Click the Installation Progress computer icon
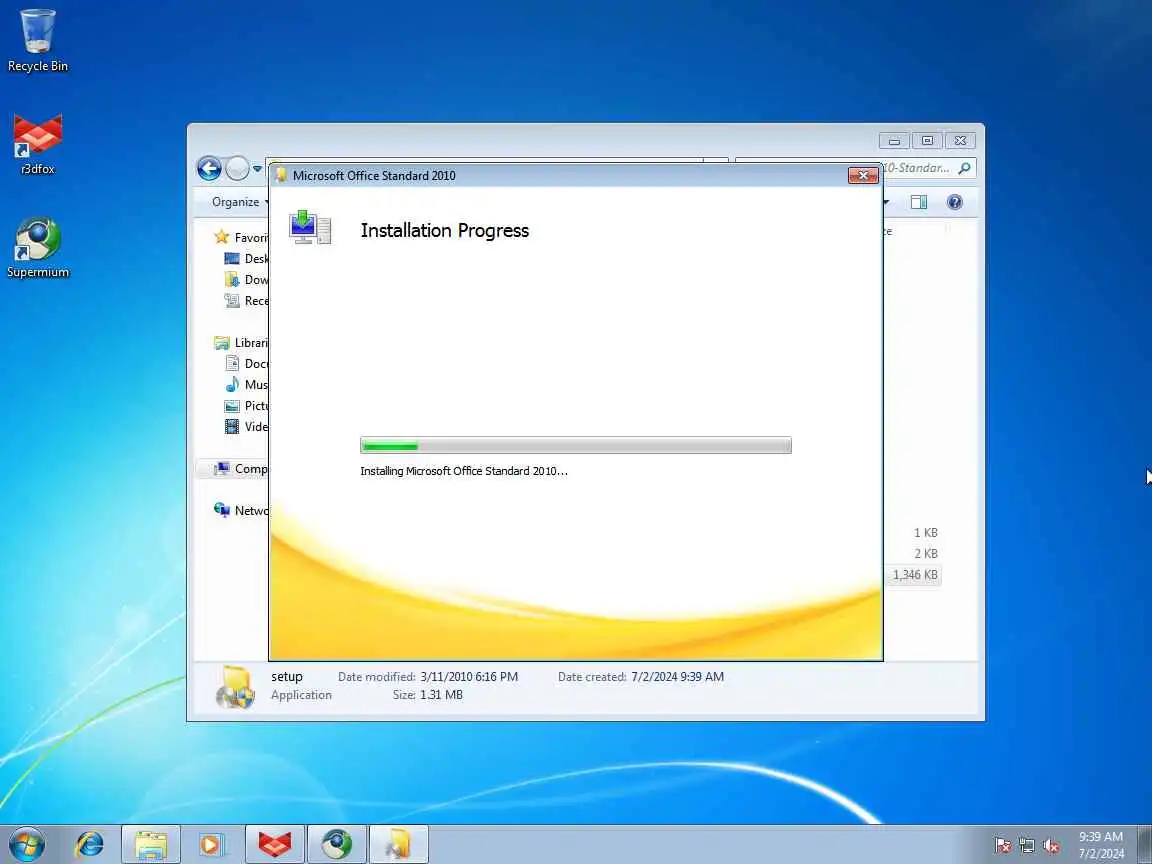Image resolution: width=1152 pixels, height=864 pixels. coord(310,227)
